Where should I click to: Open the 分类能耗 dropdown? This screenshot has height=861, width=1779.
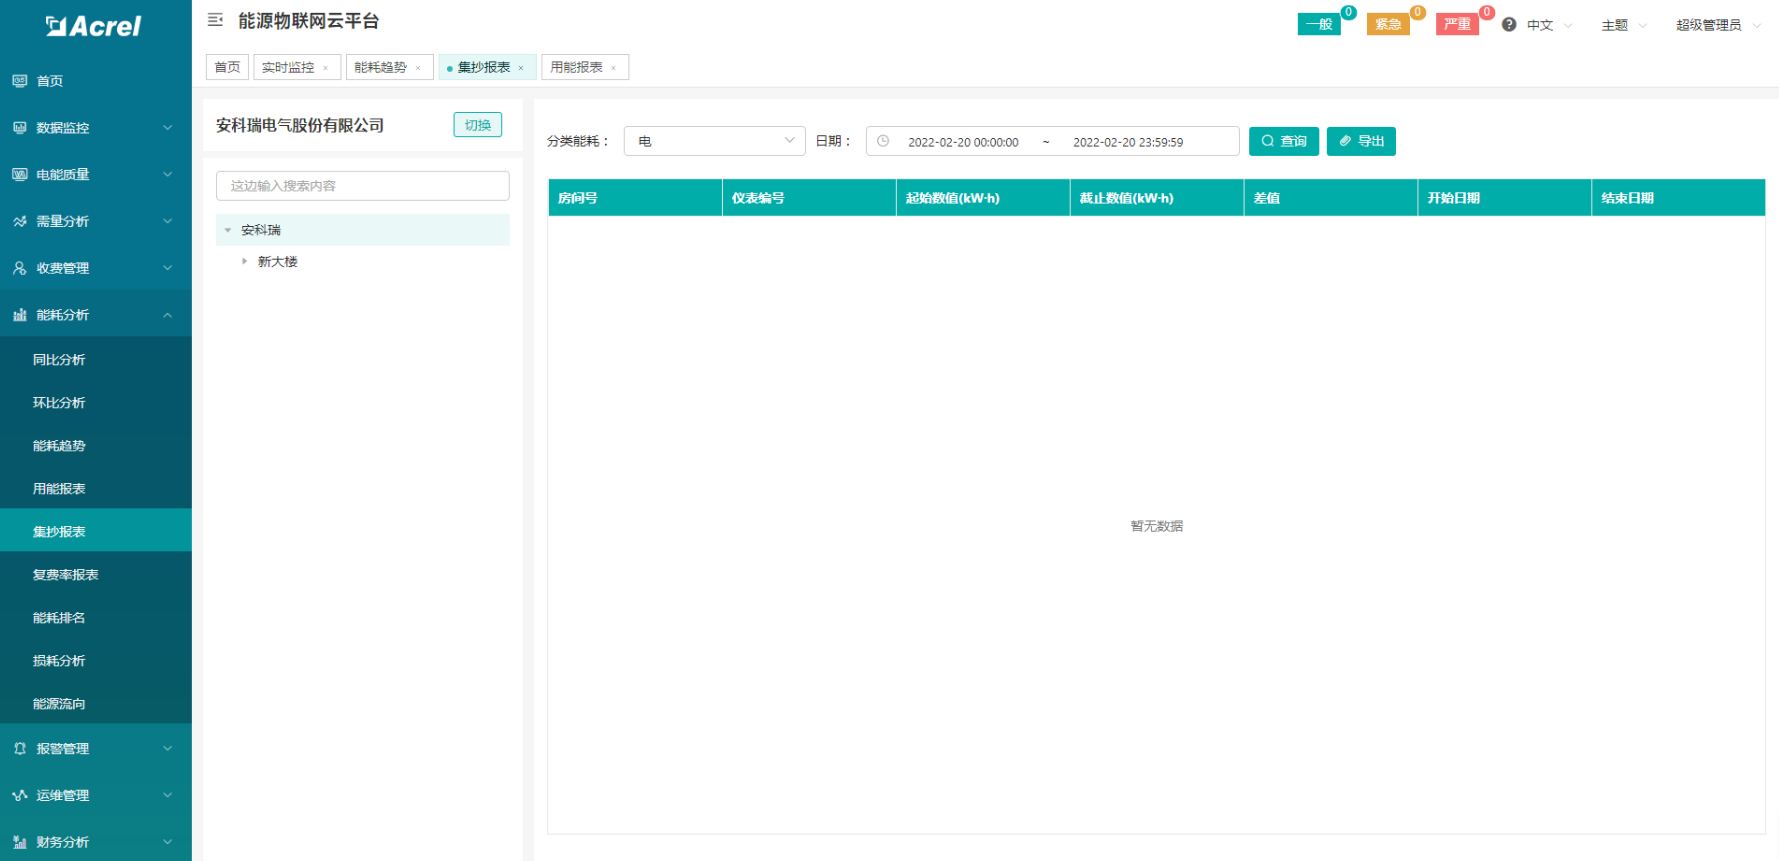pos(714,141)
